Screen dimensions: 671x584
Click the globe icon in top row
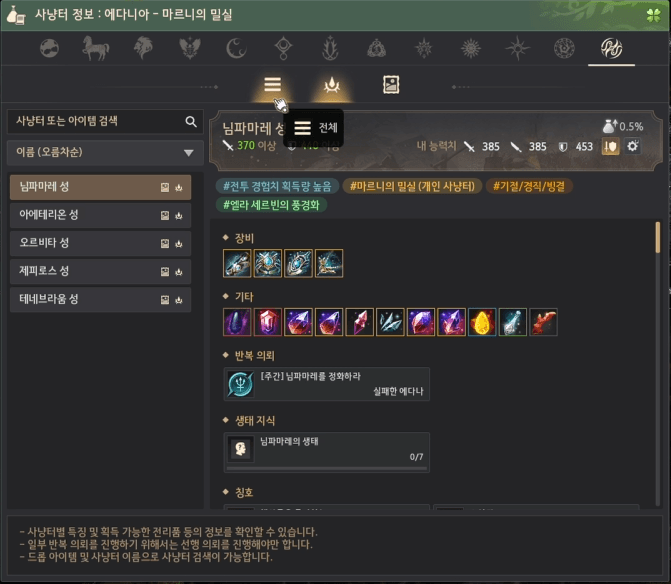[49, 48]
